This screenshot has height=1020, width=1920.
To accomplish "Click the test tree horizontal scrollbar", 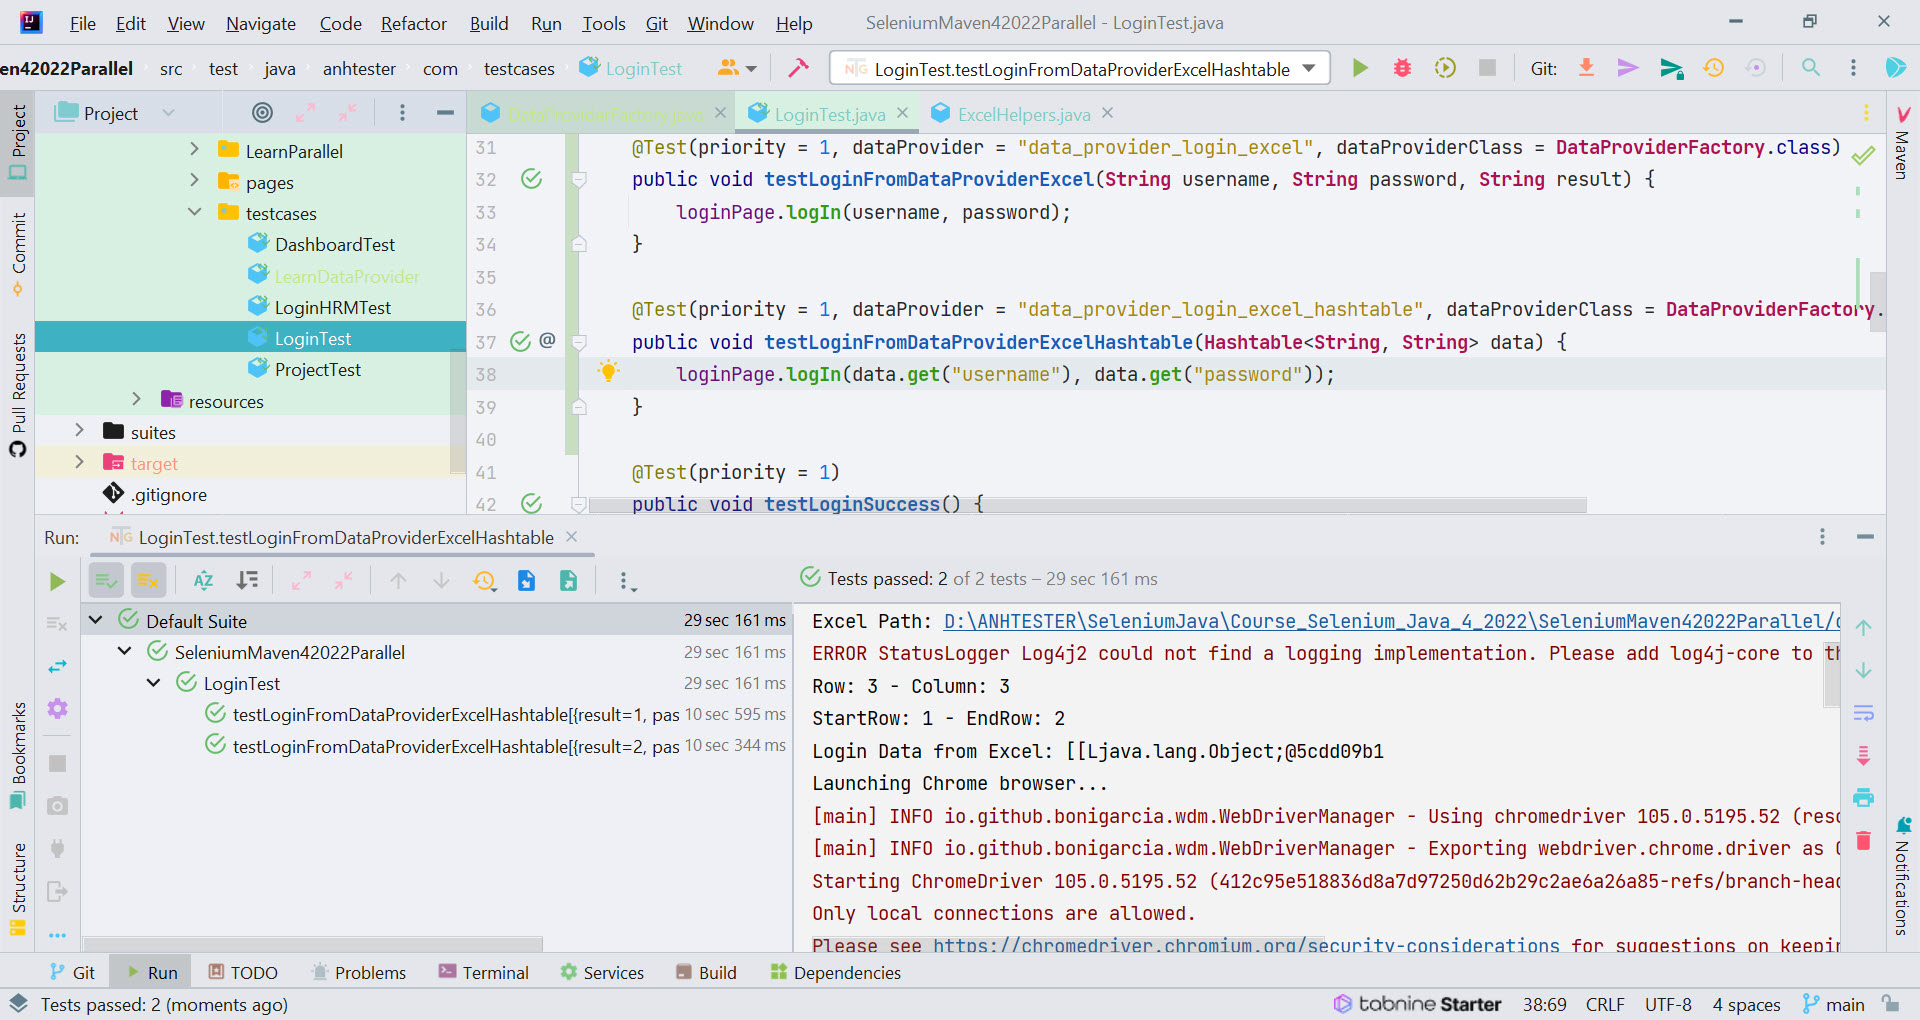I will click(x=313, y=943).
